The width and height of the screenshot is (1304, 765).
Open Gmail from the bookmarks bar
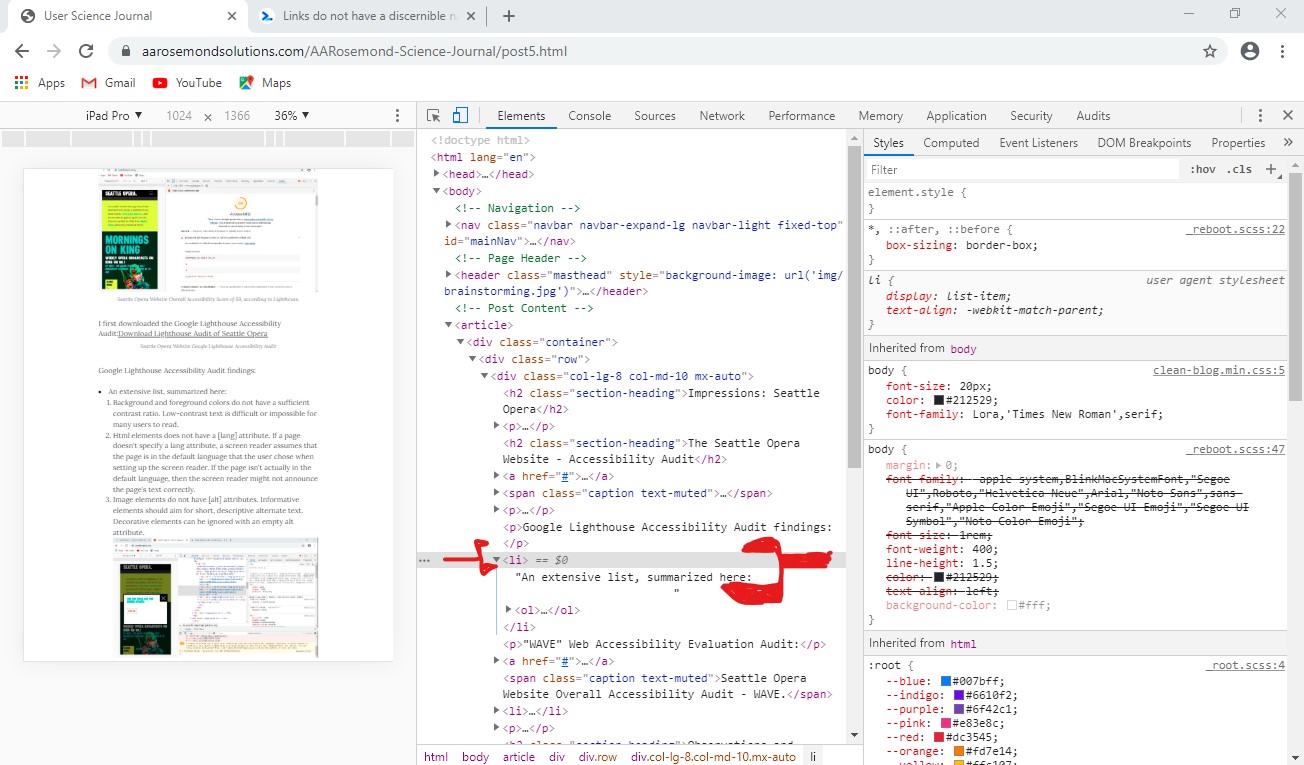(107, 82)
